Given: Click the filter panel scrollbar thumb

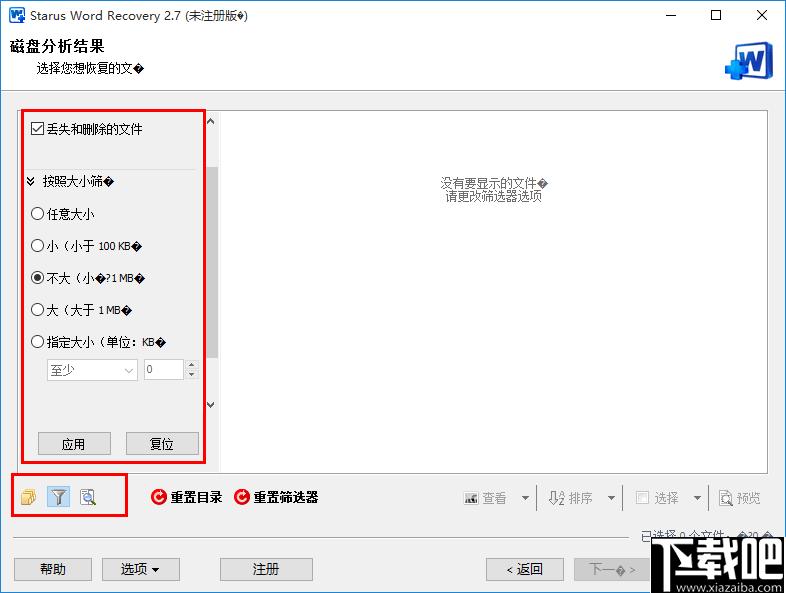Looking at the screenshot, I should point(212,263).
